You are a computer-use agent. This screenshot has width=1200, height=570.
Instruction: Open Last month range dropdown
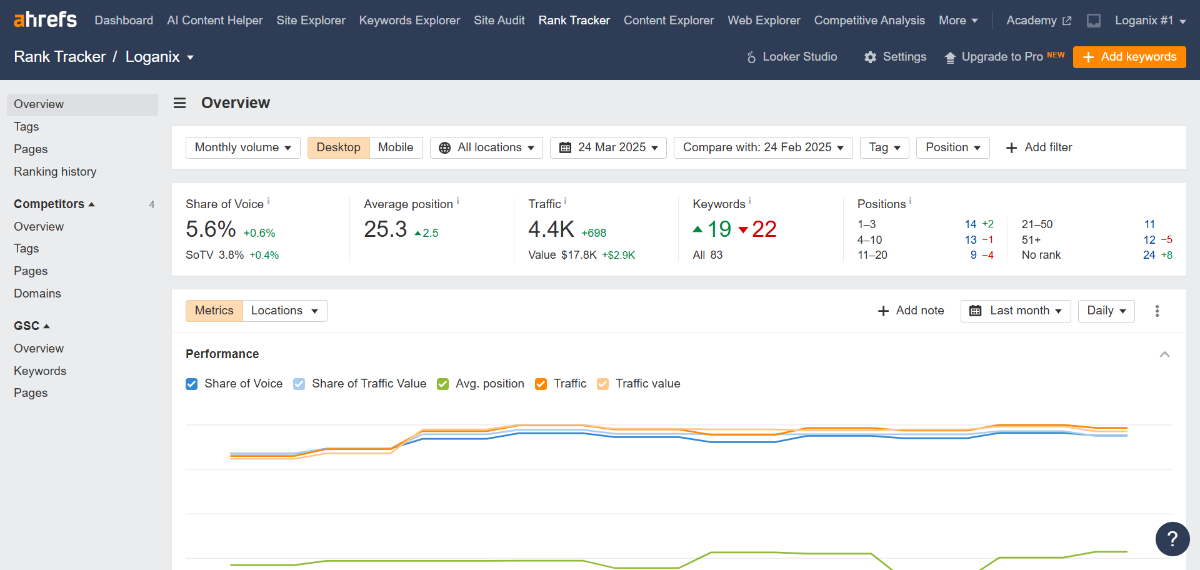coord(1016,311)
